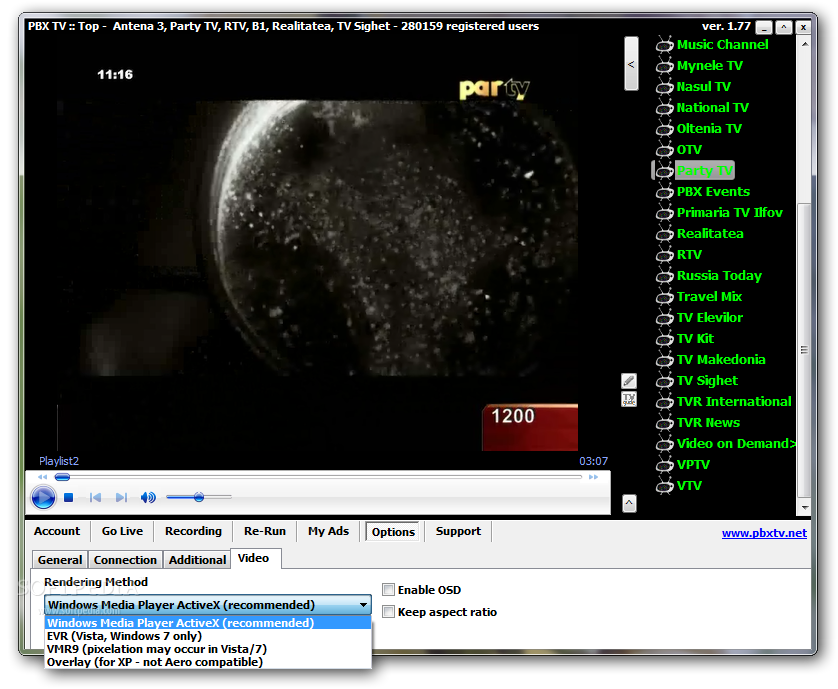Screen dimensions: 838x689
Task: Open the Account tab
Action: point(57,531)
